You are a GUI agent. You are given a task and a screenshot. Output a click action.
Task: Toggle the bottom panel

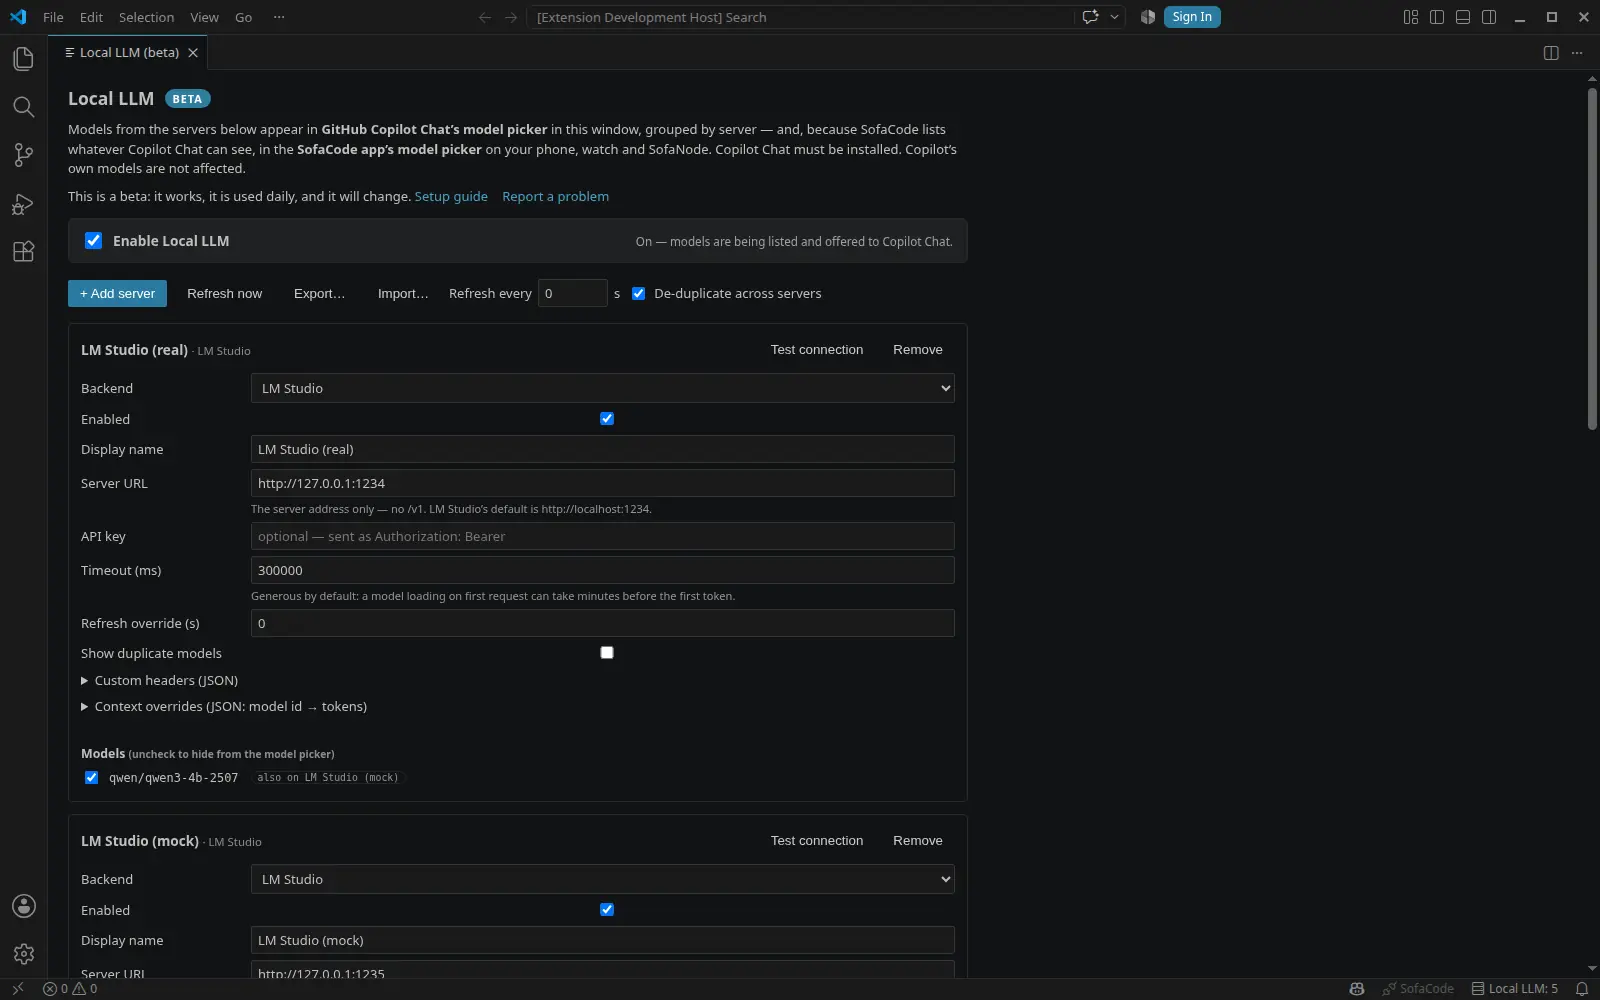coord(1463,17)
